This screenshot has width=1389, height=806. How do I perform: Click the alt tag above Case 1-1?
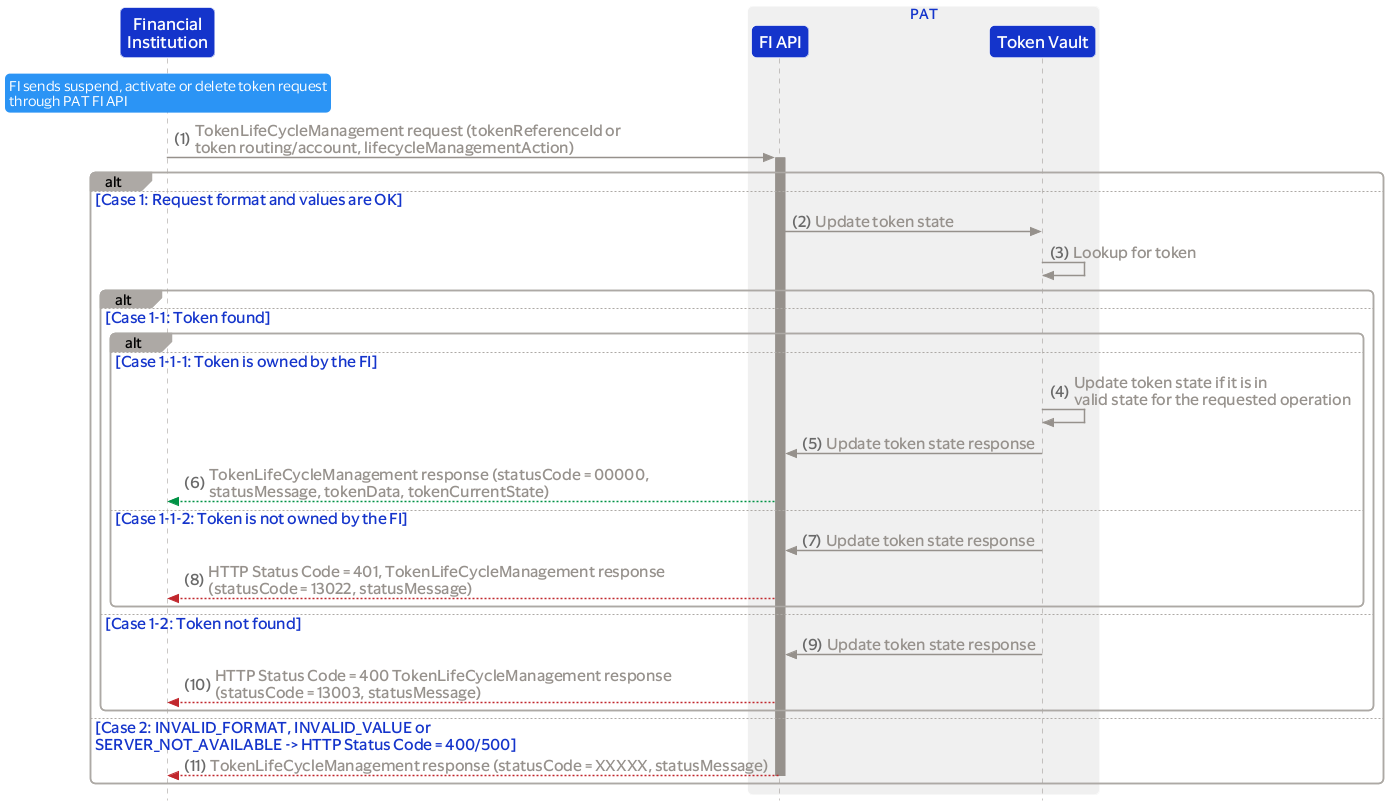[x=125, y=300]
